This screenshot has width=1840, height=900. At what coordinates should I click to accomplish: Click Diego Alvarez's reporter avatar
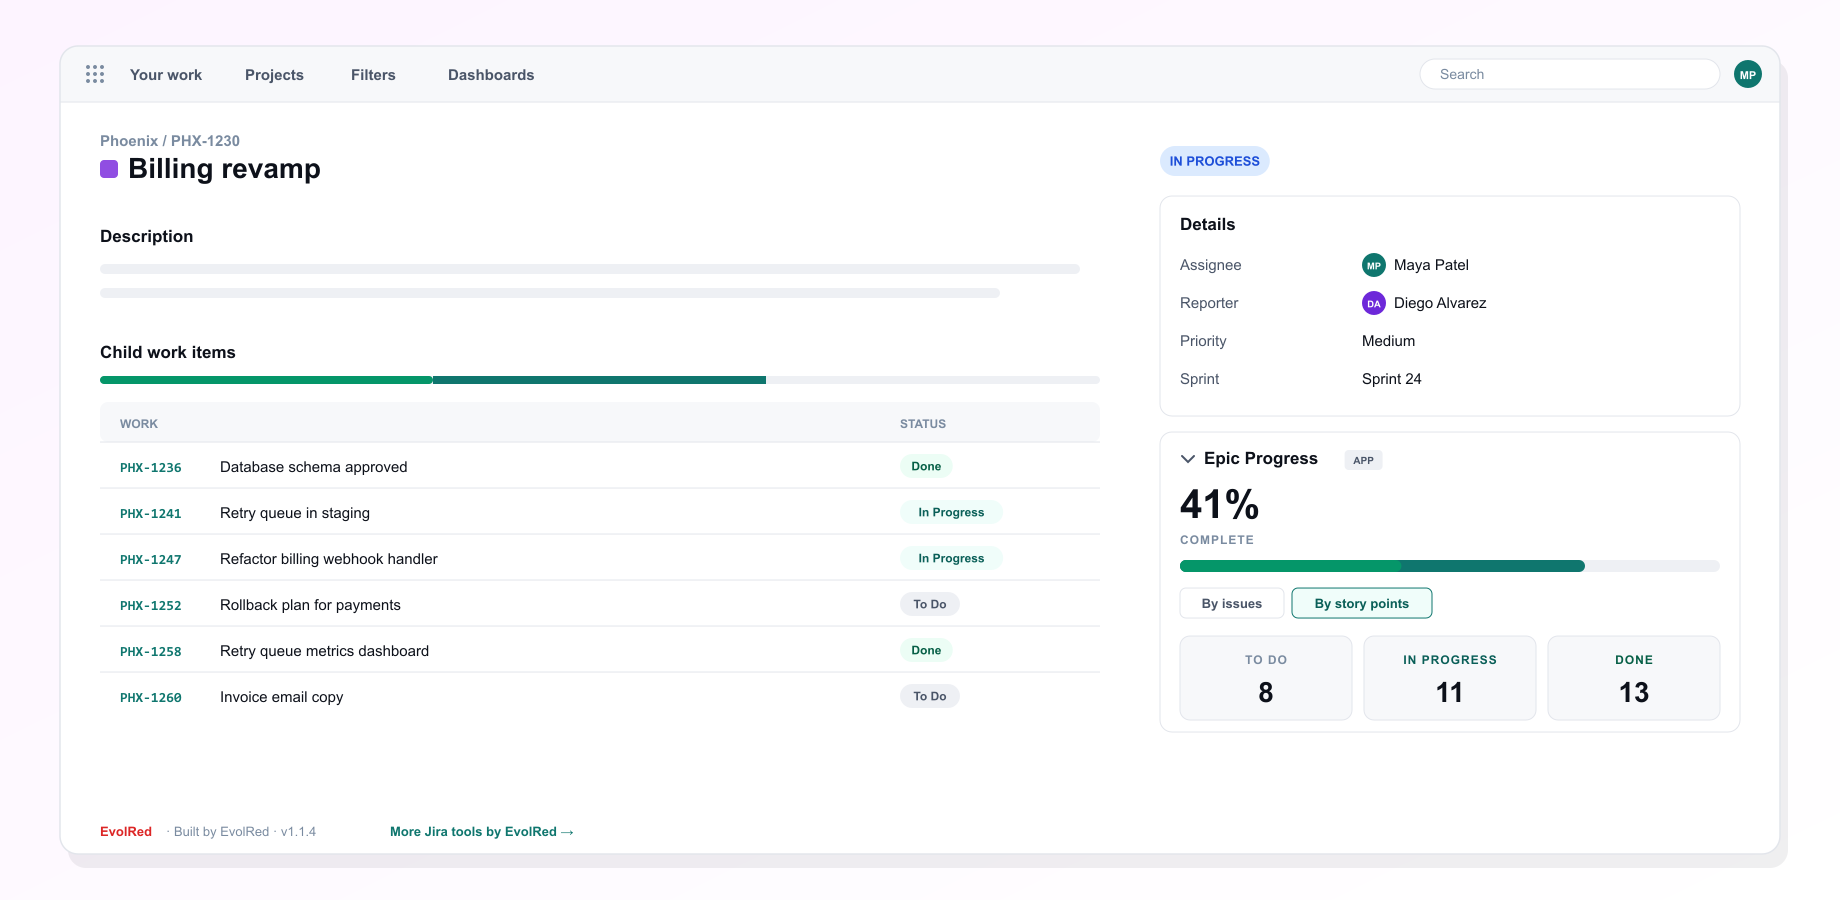[x=1374, y=303]
